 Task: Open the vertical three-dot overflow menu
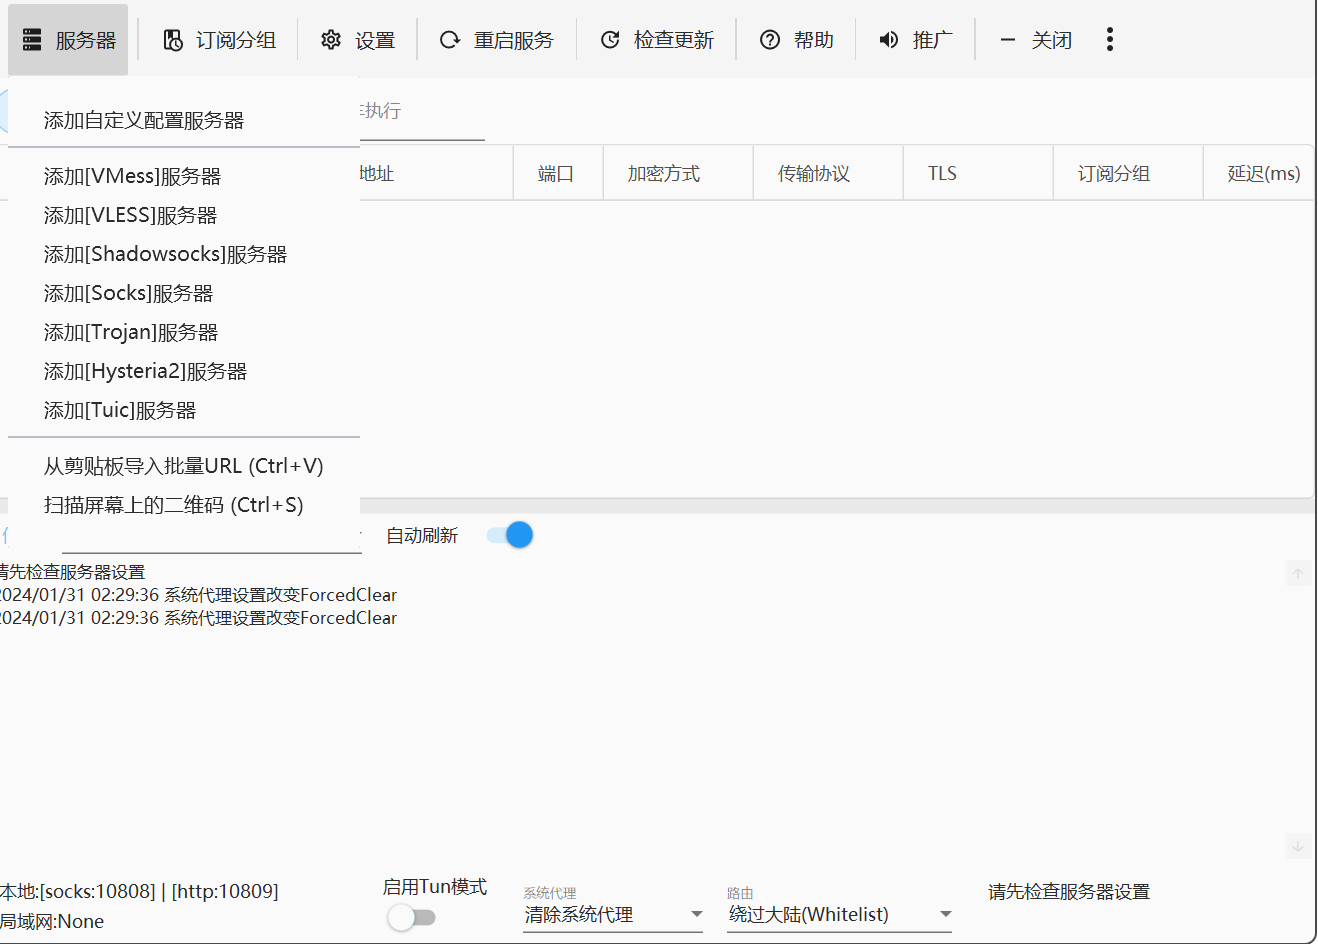point(1110,39)
